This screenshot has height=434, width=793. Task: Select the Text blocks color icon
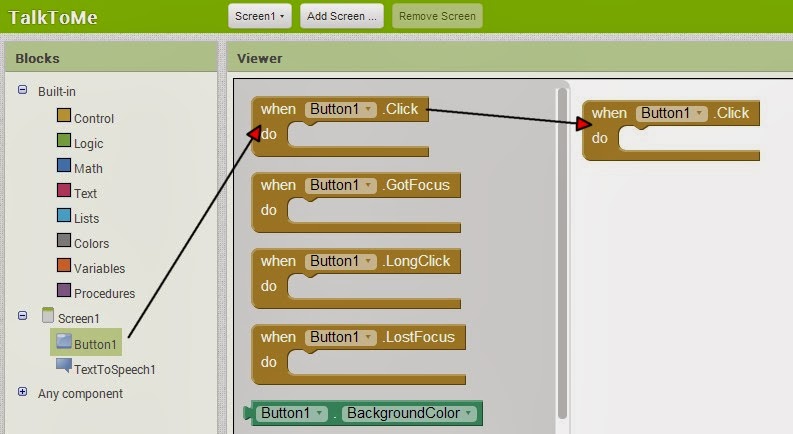(64, 190)
